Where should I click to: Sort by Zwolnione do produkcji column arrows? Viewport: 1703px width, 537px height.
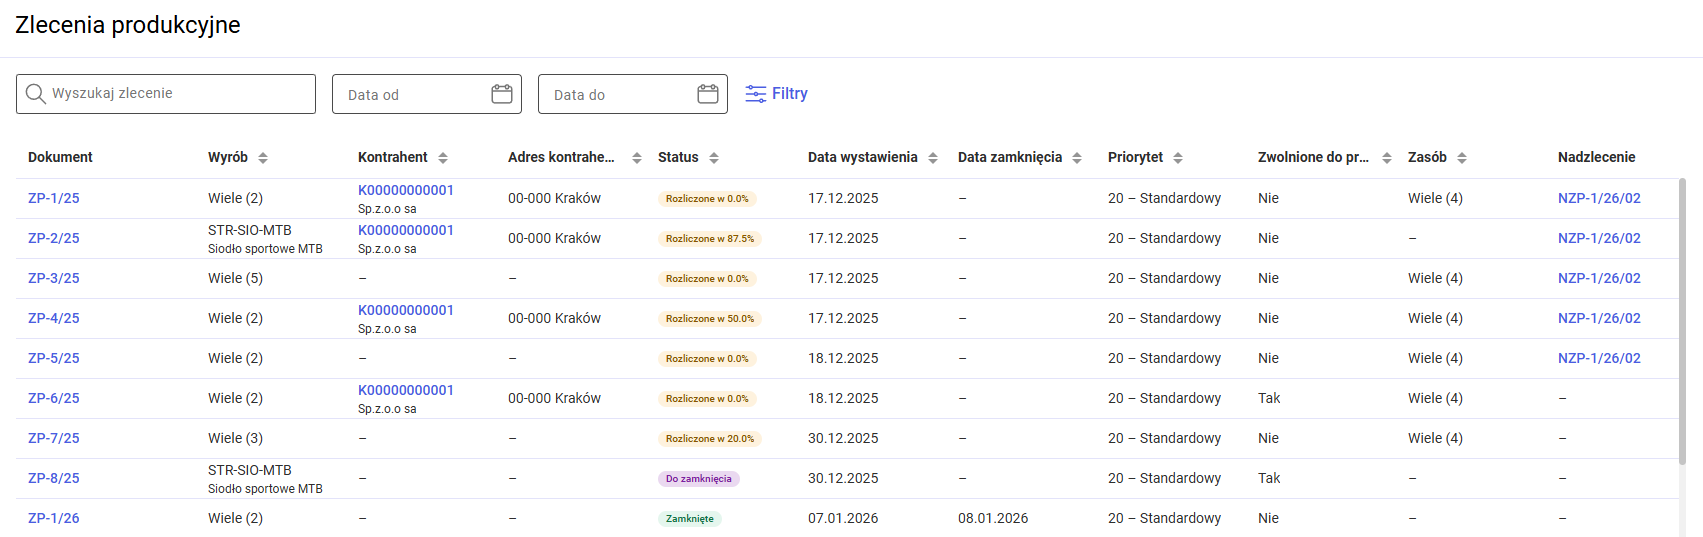coord(1387,158)
